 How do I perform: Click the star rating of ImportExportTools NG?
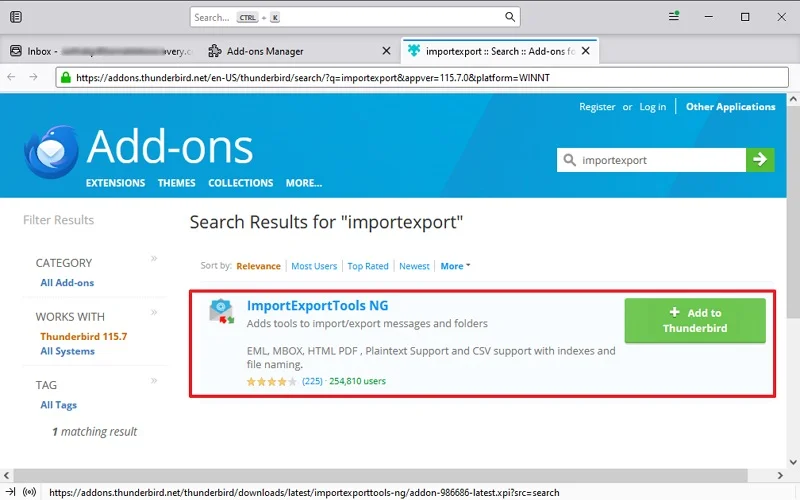pyautogui.click(x=271, y=382)
